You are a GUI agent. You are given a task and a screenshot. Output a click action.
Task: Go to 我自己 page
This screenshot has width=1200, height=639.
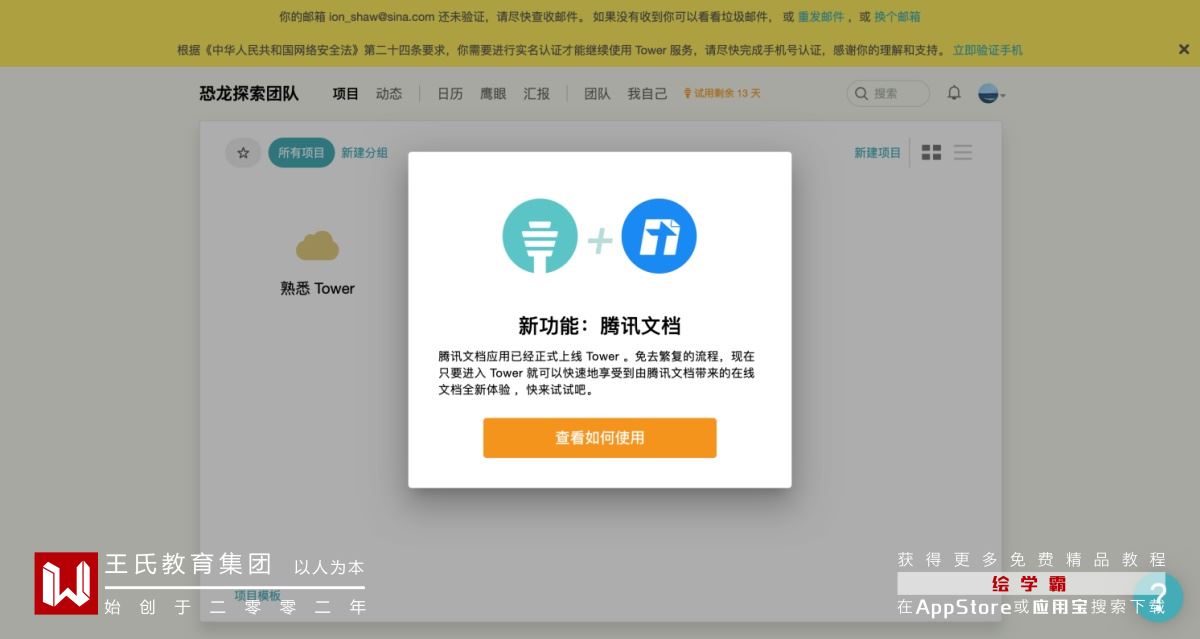pyautogui.click(x=647, y=93)
